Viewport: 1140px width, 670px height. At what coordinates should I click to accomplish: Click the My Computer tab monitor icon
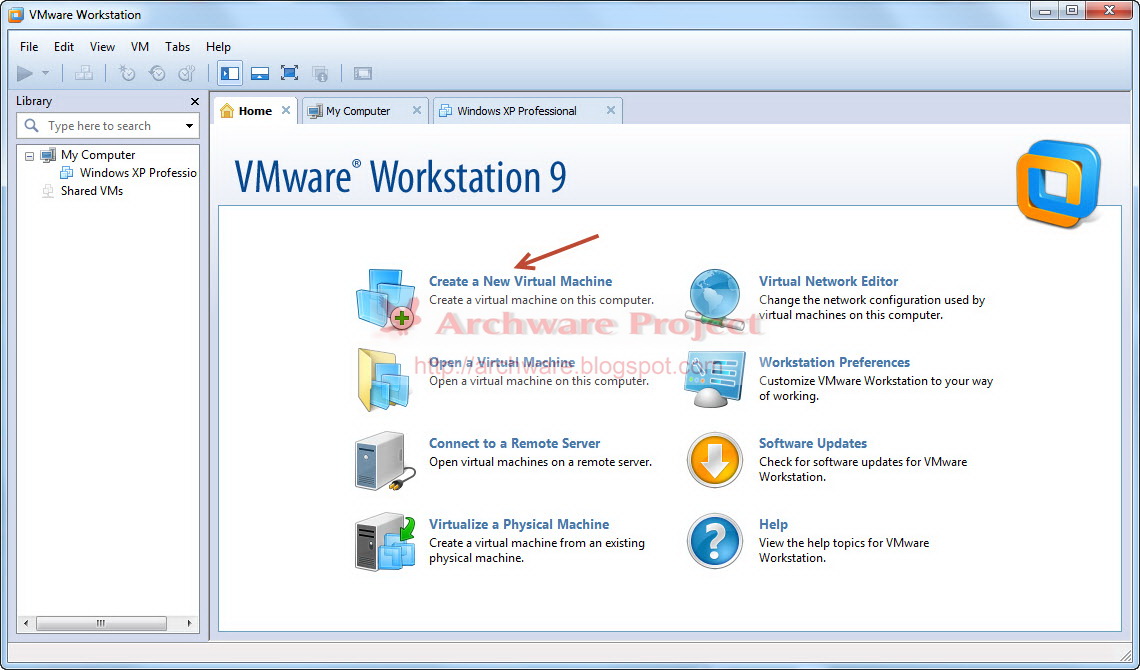tap(315, 111)
